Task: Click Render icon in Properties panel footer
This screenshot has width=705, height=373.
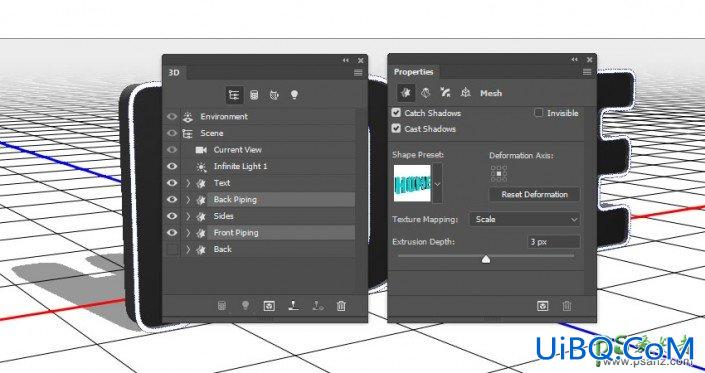Action: 543,306
